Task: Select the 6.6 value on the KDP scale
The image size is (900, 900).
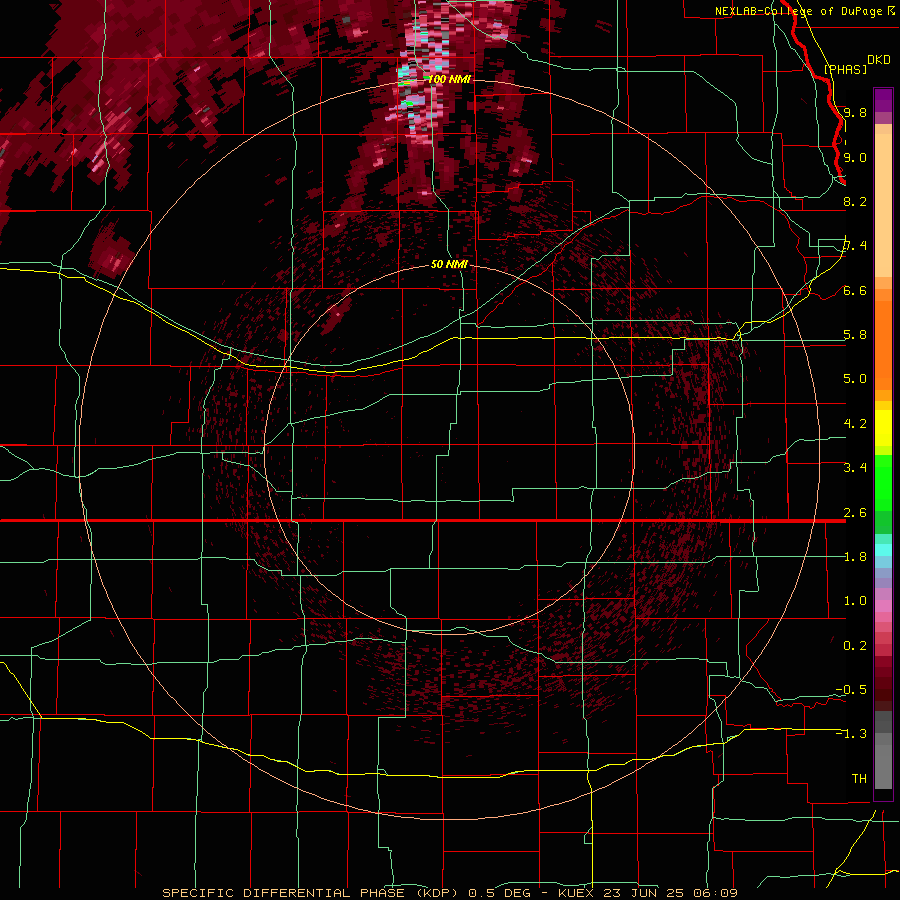Action: click(x=855, y=290)
